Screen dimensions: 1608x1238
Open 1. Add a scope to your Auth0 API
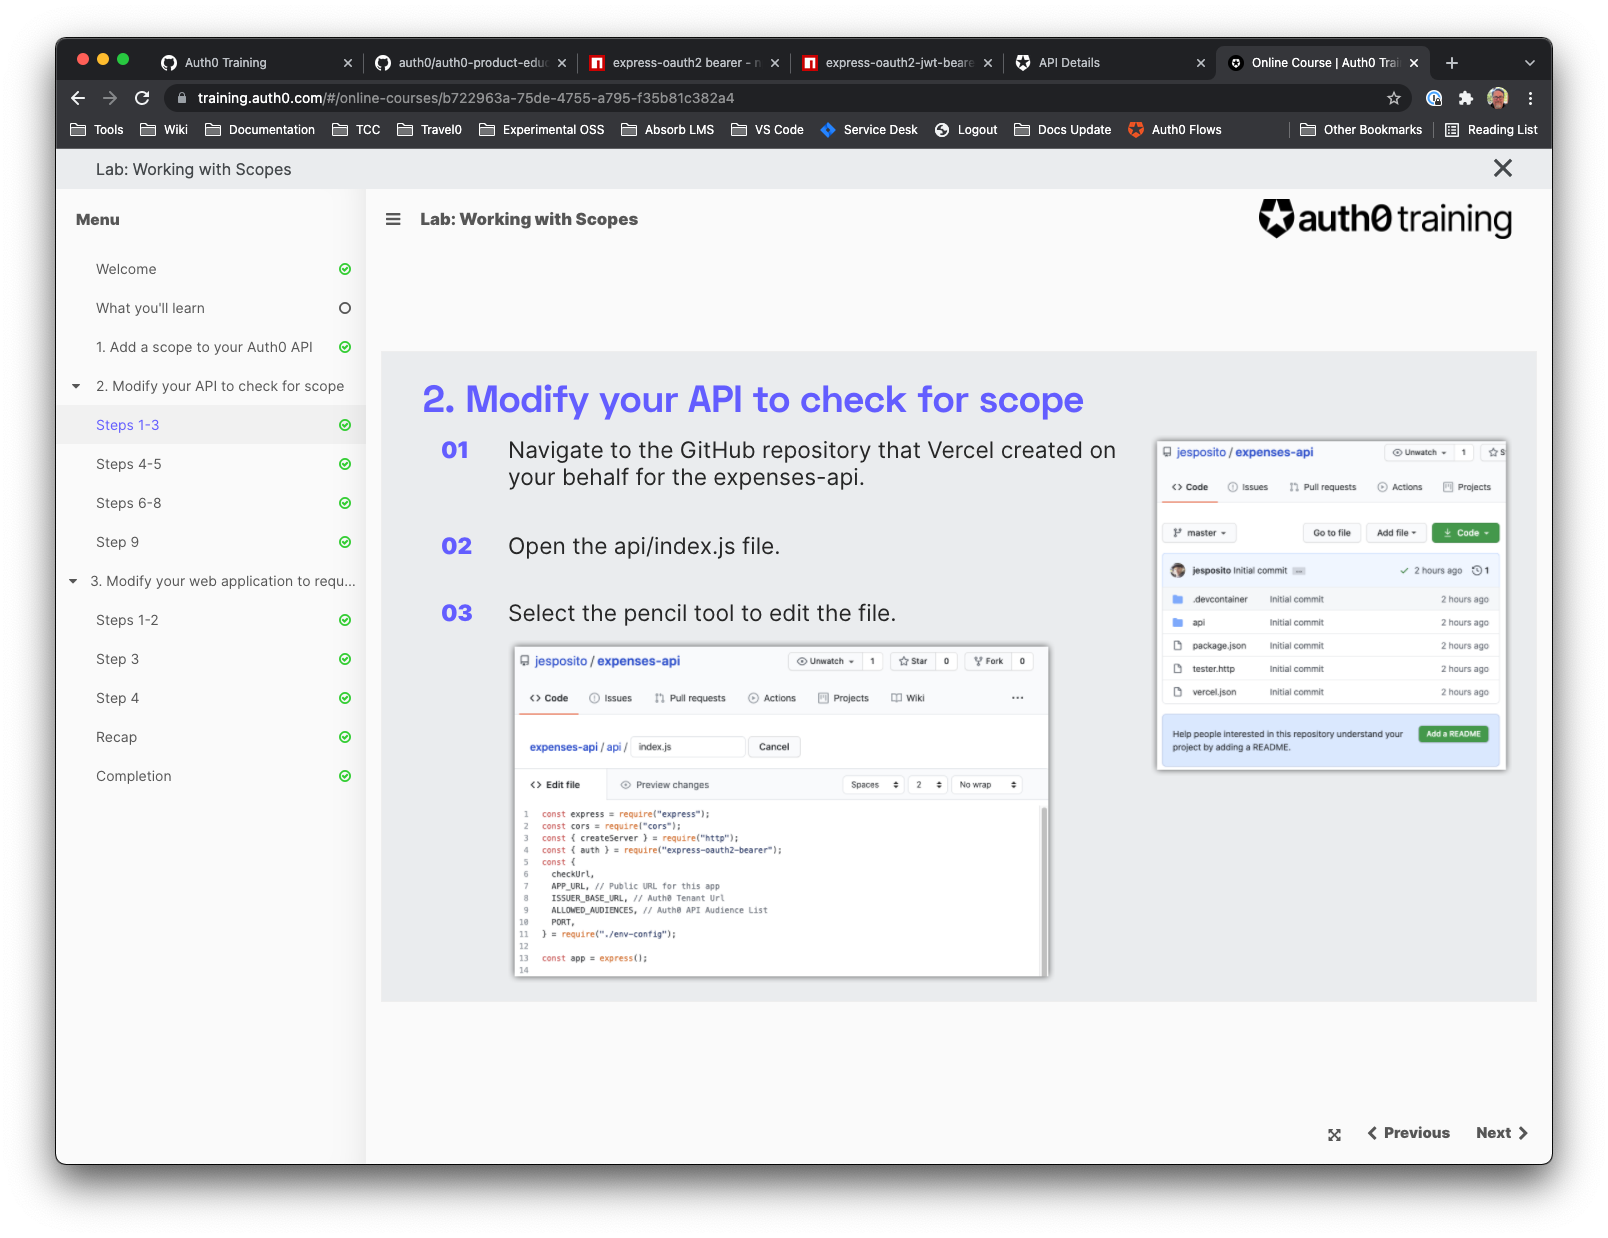coord(204,347)
